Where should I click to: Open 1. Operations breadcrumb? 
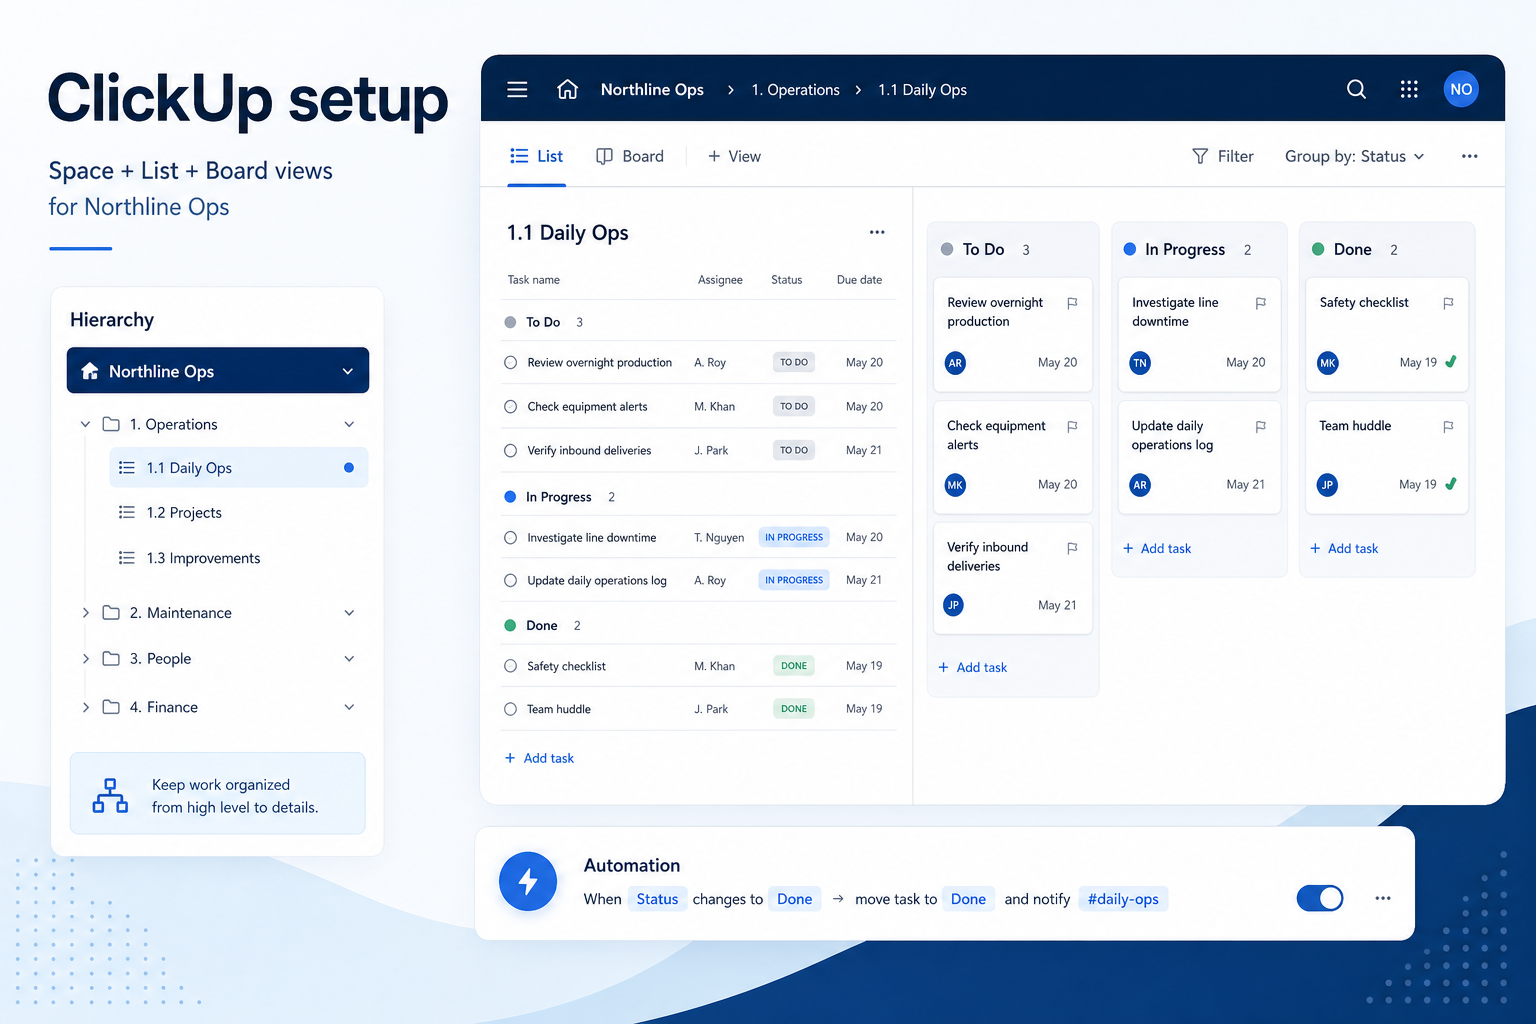(x=795, y=89)
